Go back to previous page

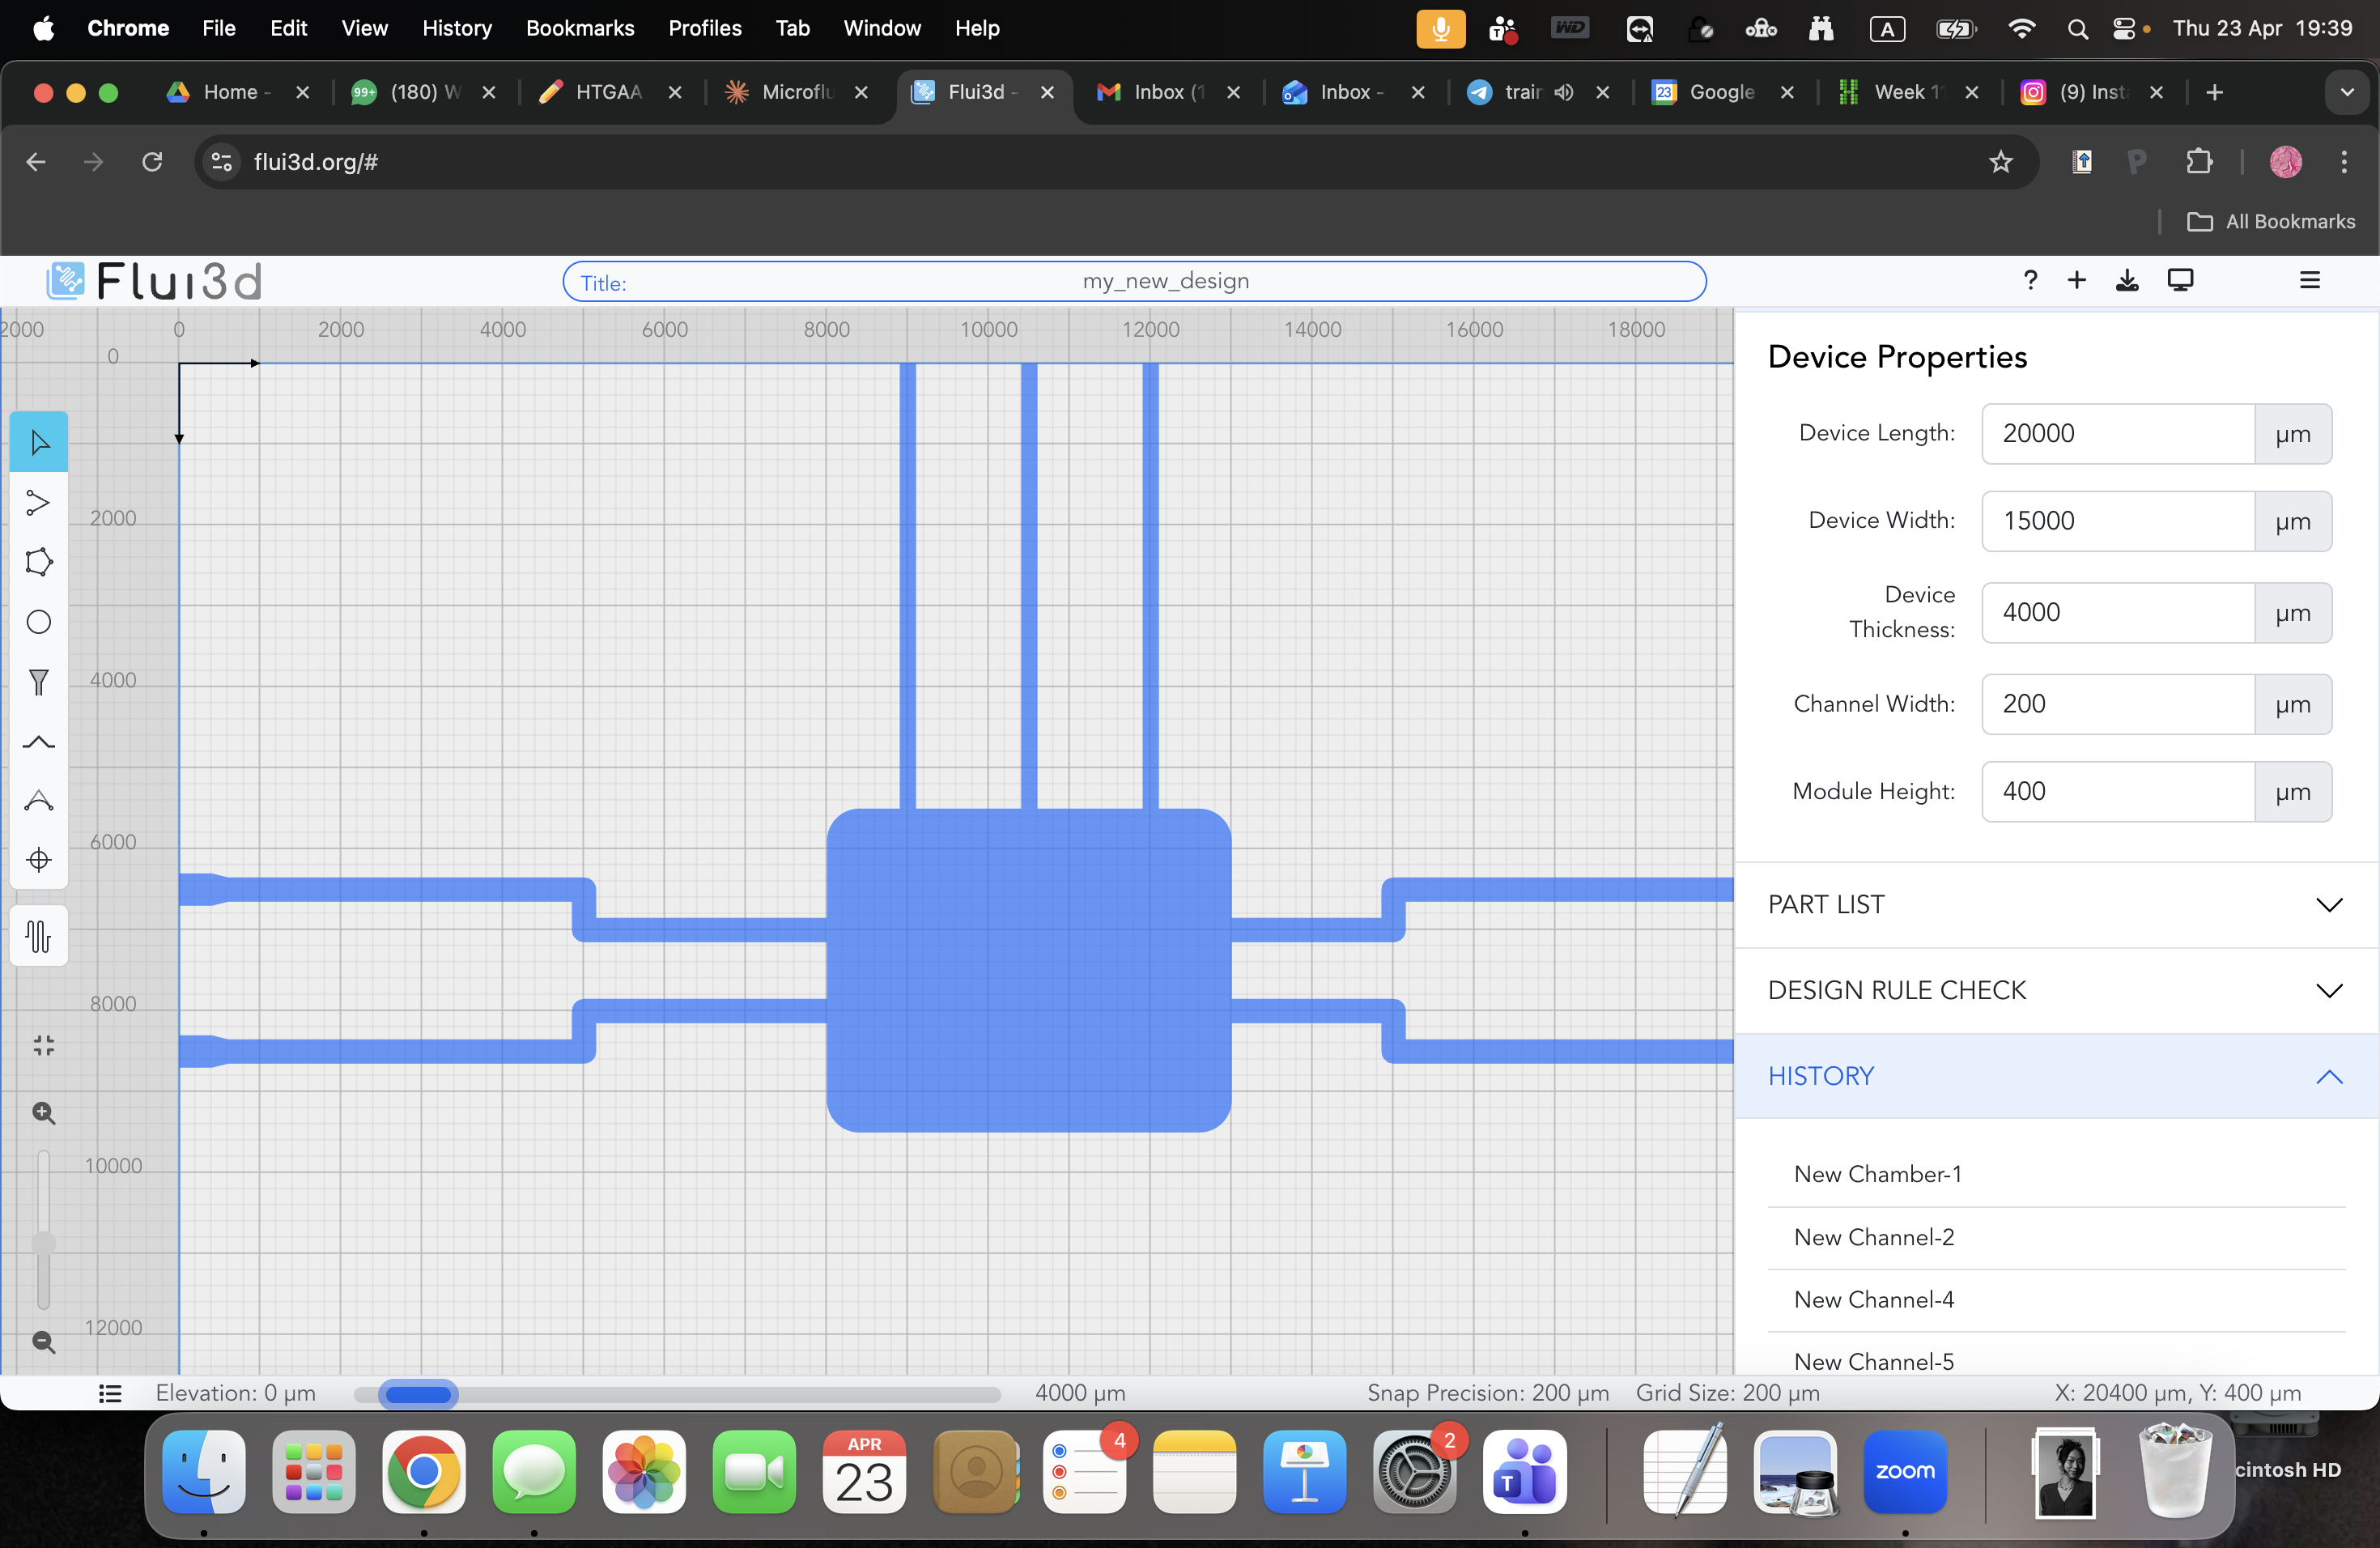click(36, 162)
